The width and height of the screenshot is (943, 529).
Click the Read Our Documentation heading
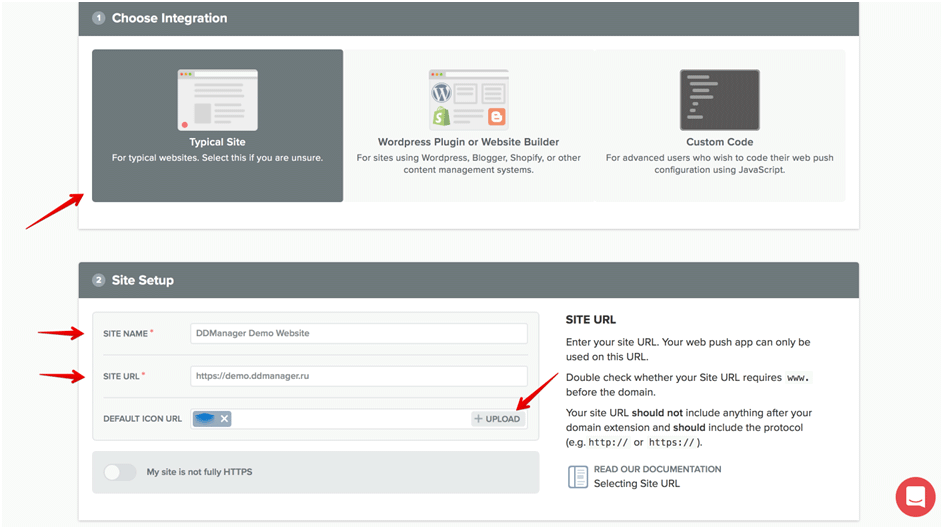pyautogui.click(x=657, y=469)
